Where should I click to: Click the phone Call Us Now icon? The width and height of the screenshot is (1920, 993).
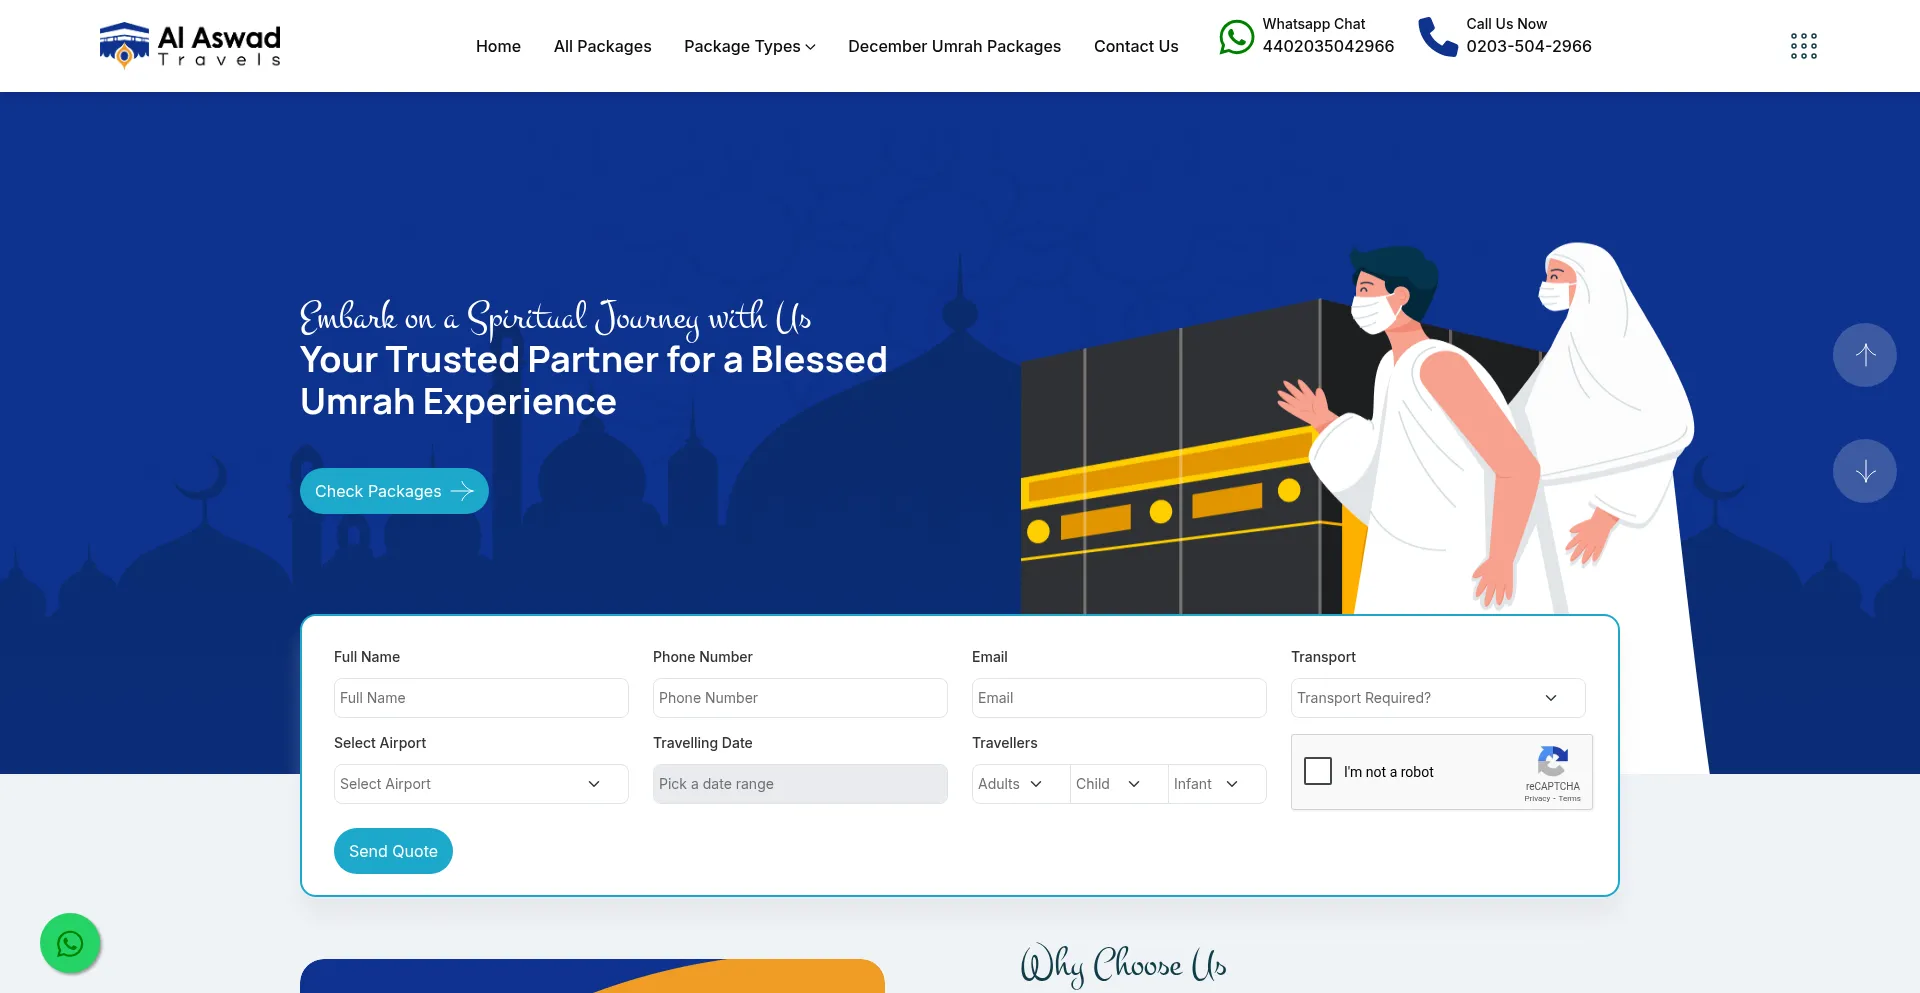[1438, 37]
